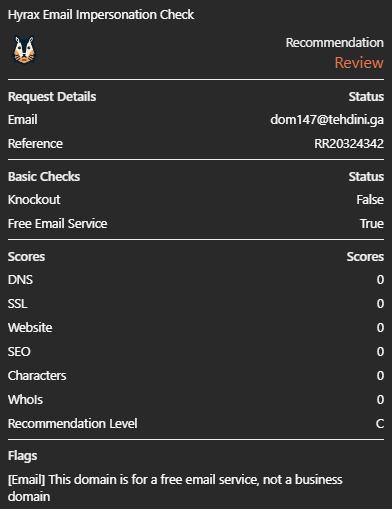Click the DNS score value 0
Viewport: 392px width, 509px height.
click(x=380, y=280)
